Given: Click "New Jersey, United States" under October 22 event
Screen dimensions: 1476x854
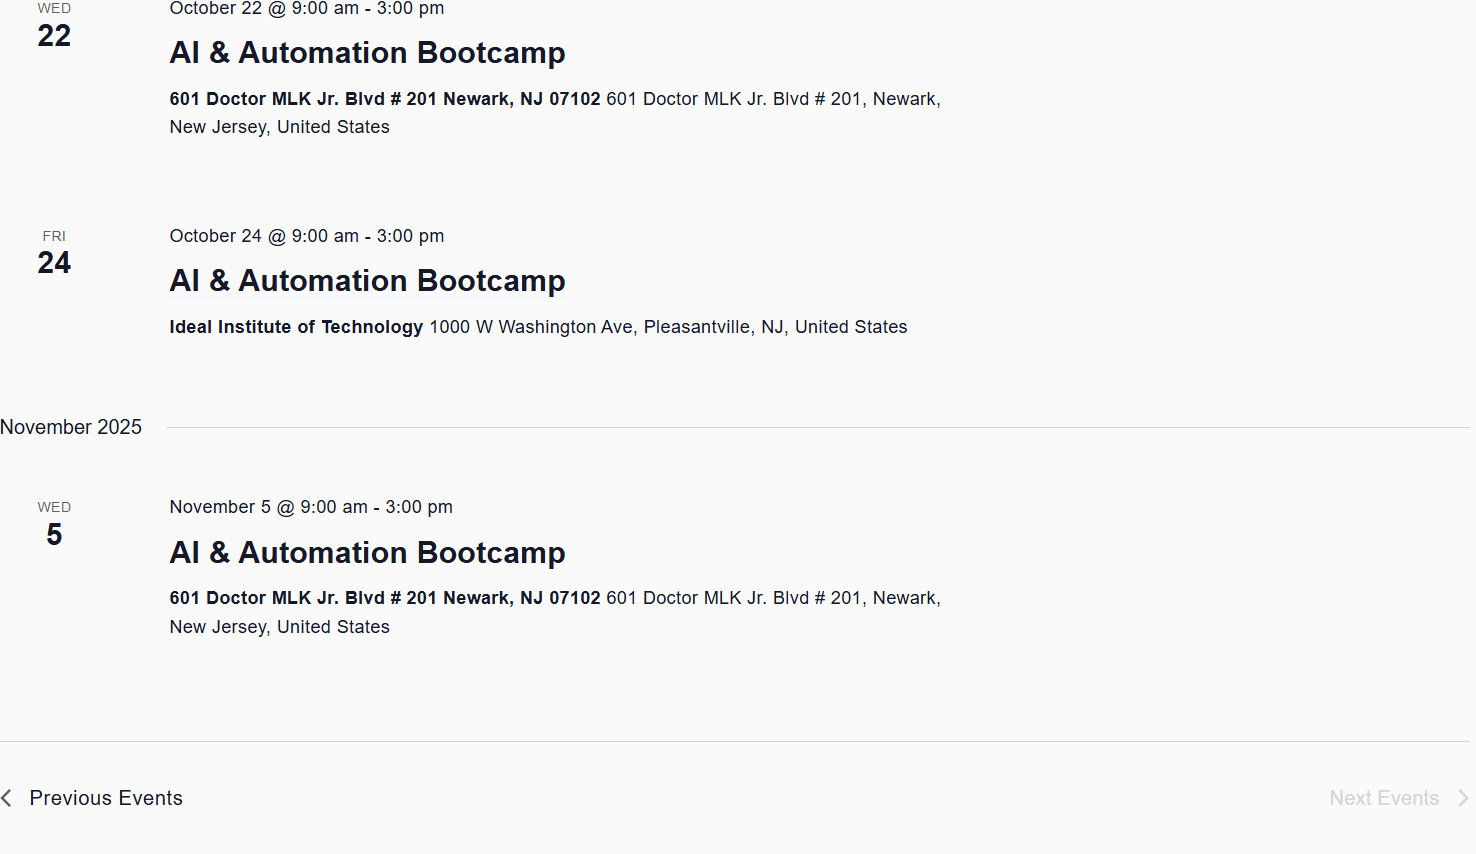Looking at the screenshot, I should [x=279, y=127].
